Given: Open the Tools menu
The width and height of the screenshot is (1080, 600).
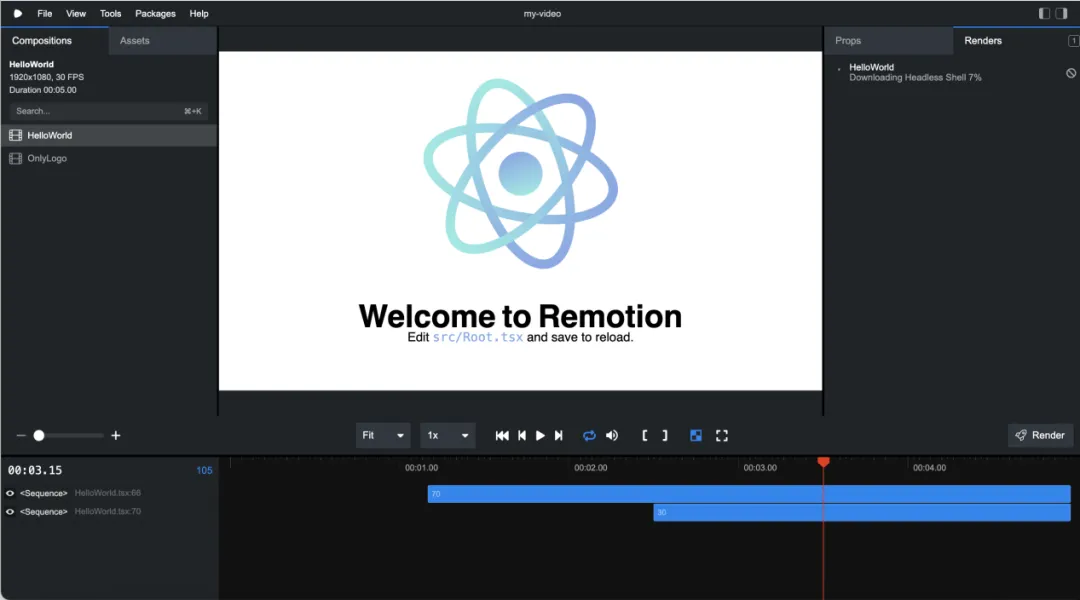Looking at the screenshot, I should point(110,14).
